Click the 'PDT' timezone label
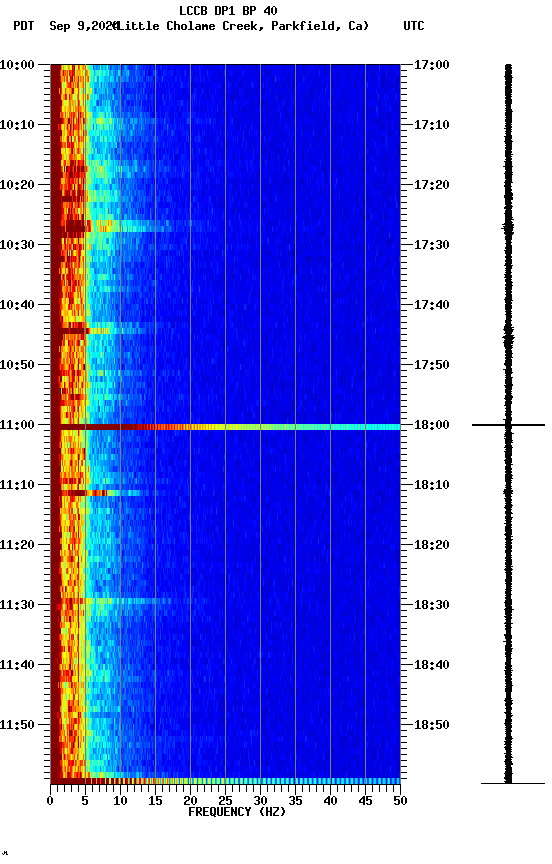Viewport: 552px width, 864px height. click(24, 26)
